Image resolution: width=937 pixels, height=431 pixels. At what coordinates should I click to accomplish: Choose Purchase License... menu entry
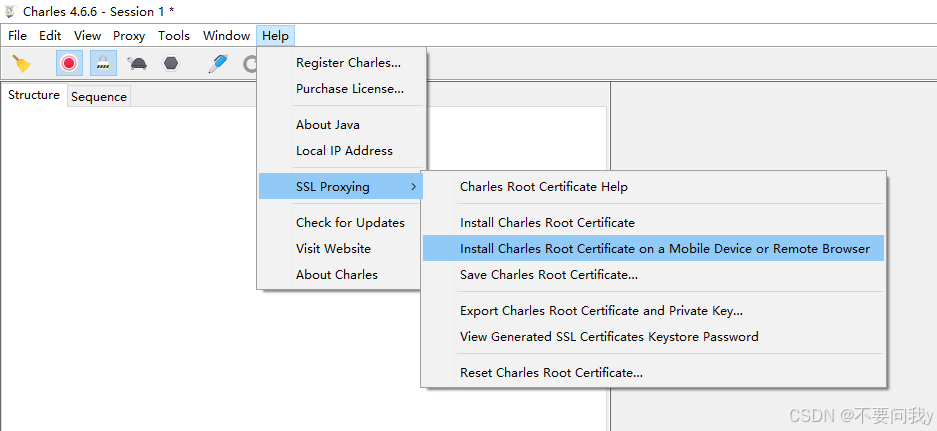click(342, 89)
